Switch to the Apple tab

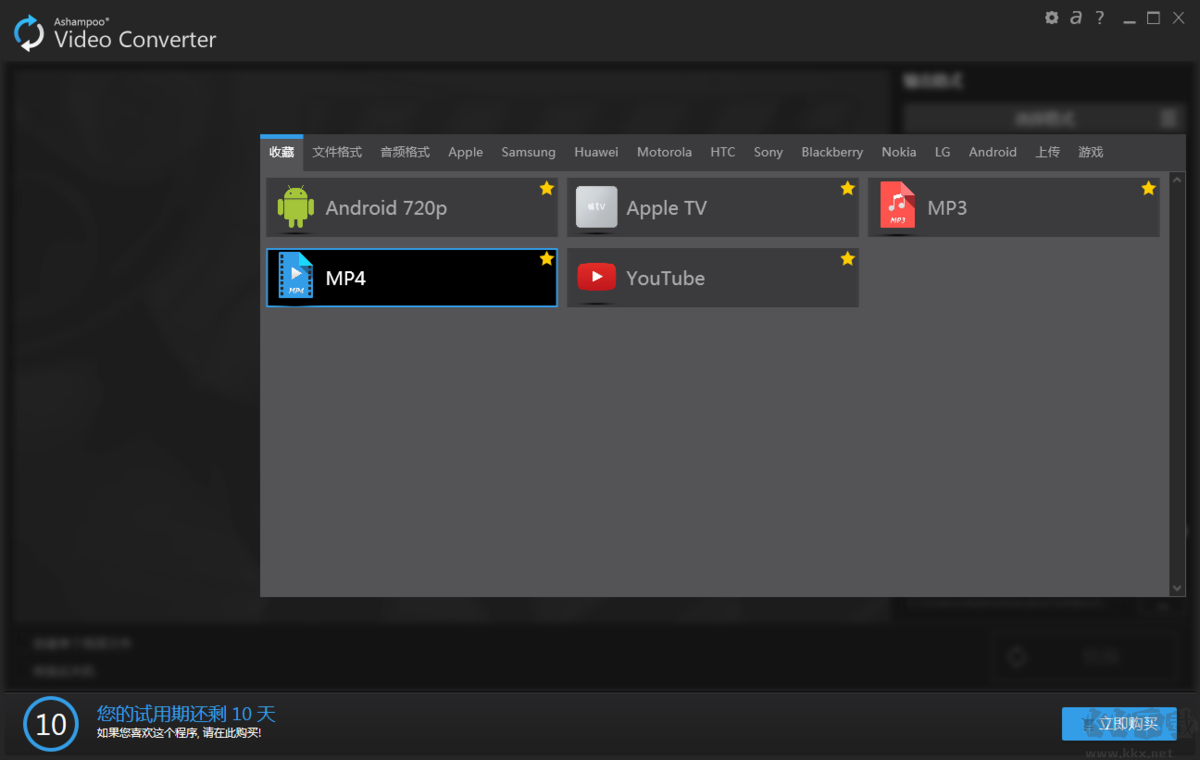click(465, 152)
